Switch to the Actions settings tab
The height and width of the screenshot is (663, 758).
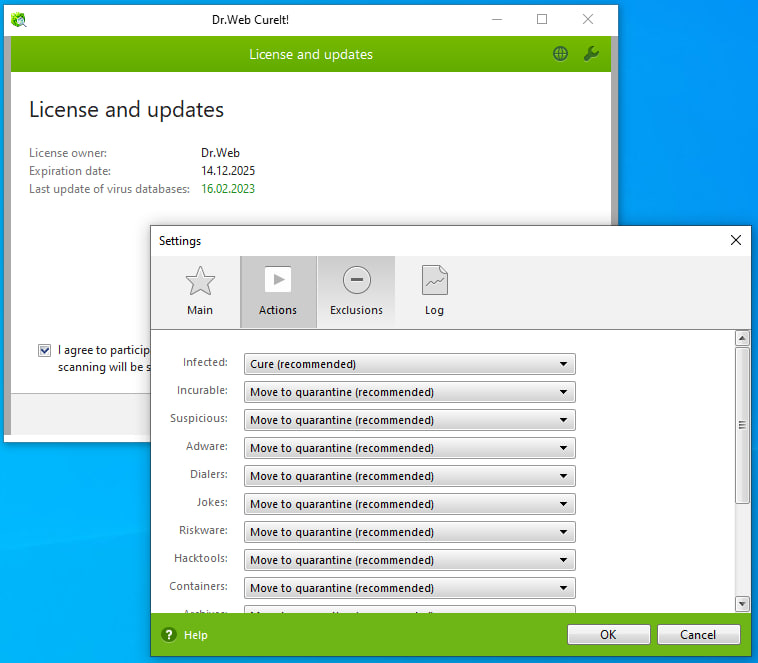point(278,292)
